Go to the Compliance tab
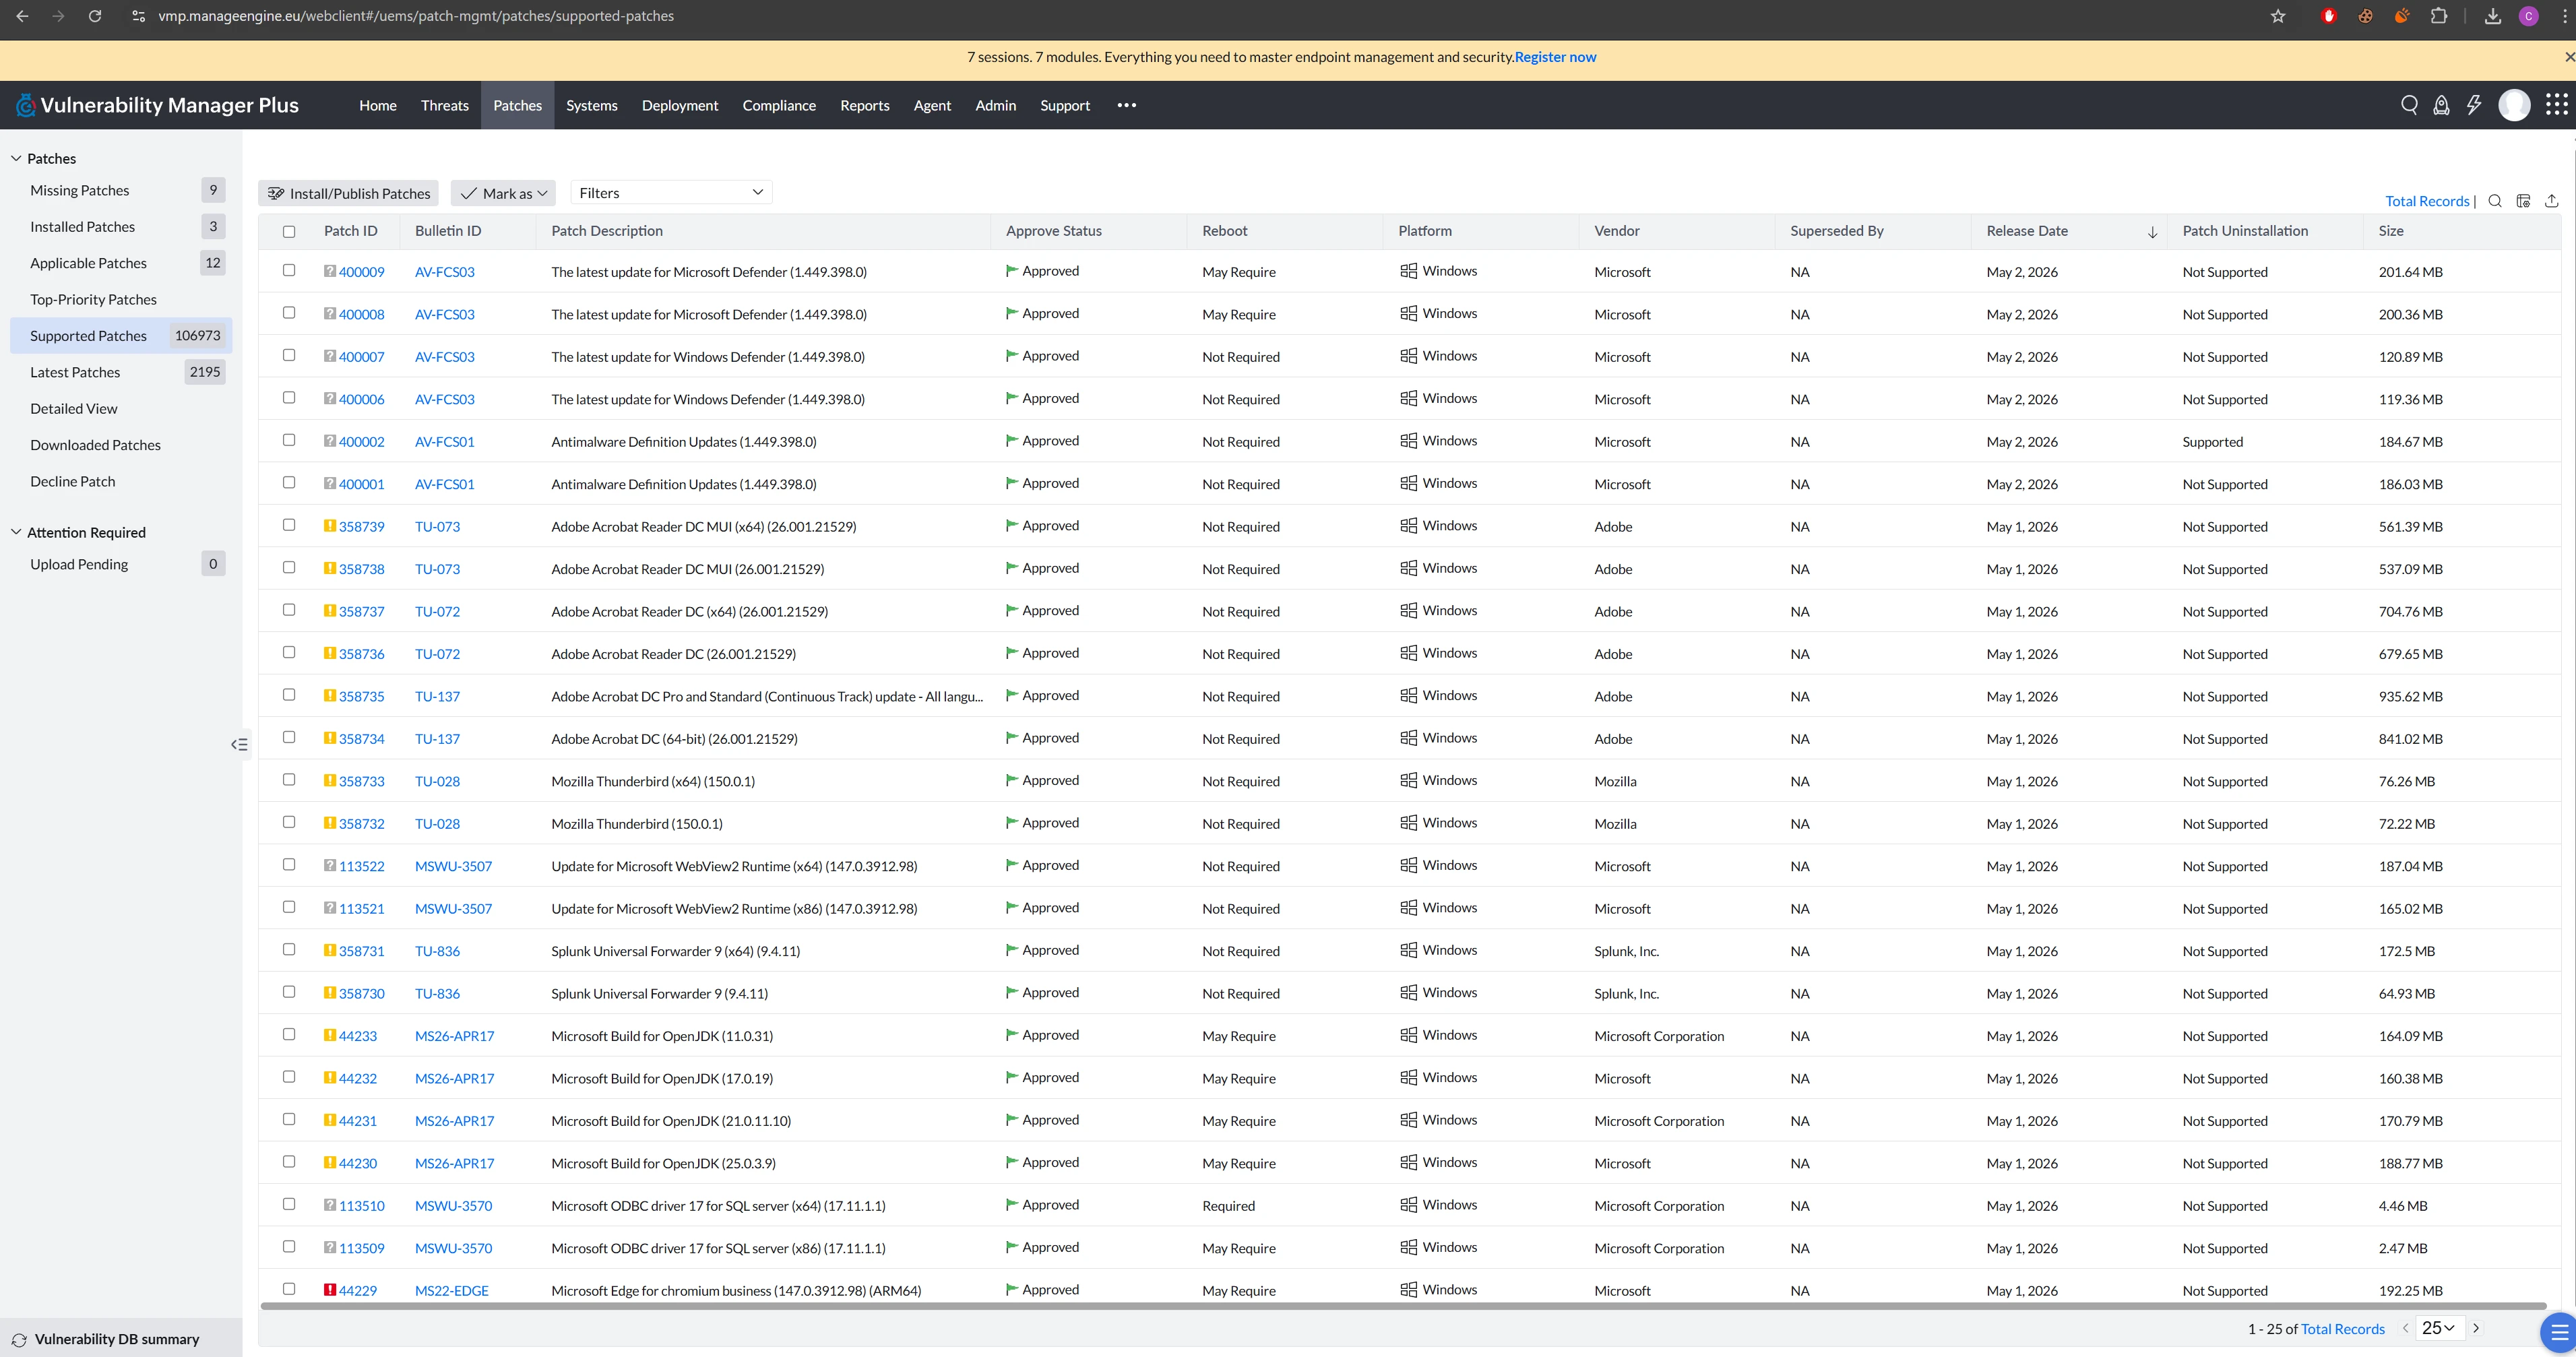Viewport: 2576px width, 1357px height. [x=779, y=105]
